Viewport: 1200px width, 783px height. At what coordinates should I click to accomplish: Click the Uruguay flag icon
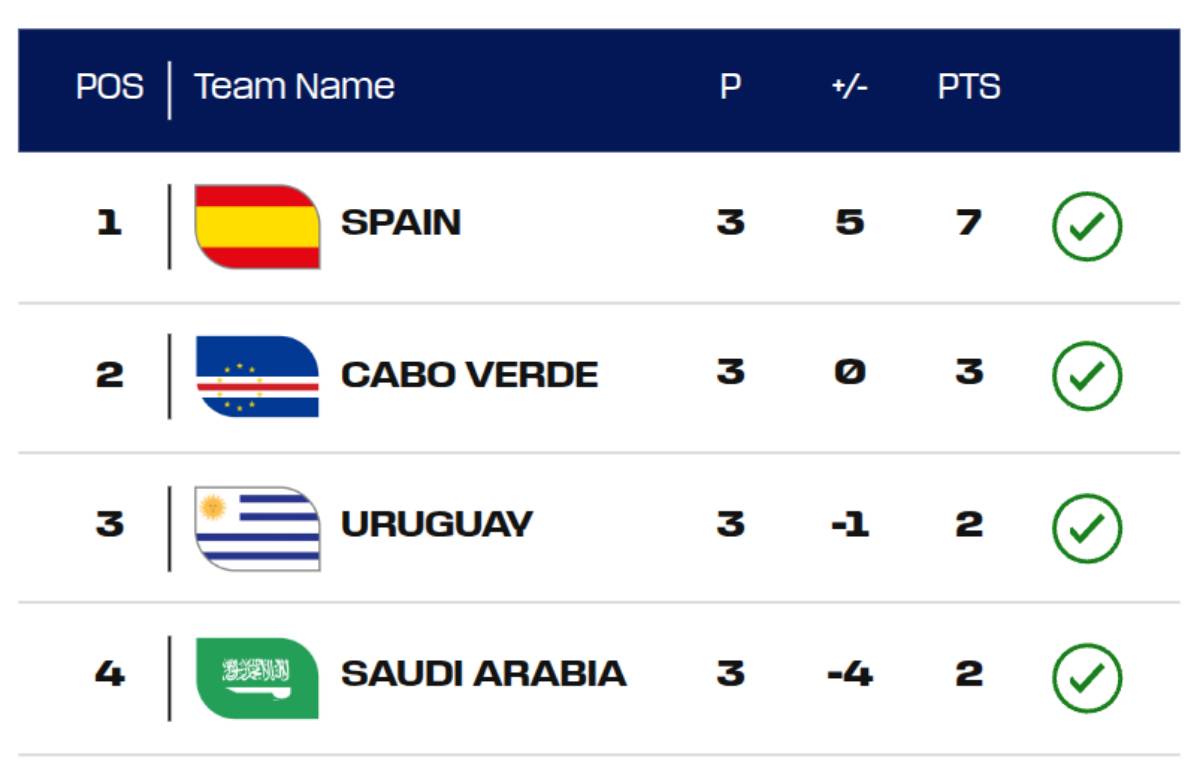[x=258, y=528]
